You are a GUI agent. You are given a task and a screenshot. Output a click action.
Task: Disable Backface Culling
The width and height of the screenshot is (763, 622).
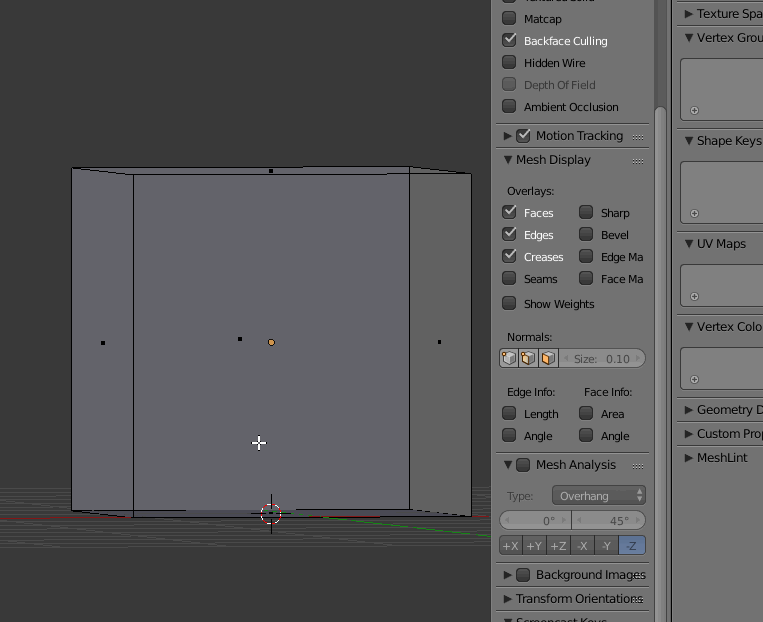click(509, 40)
